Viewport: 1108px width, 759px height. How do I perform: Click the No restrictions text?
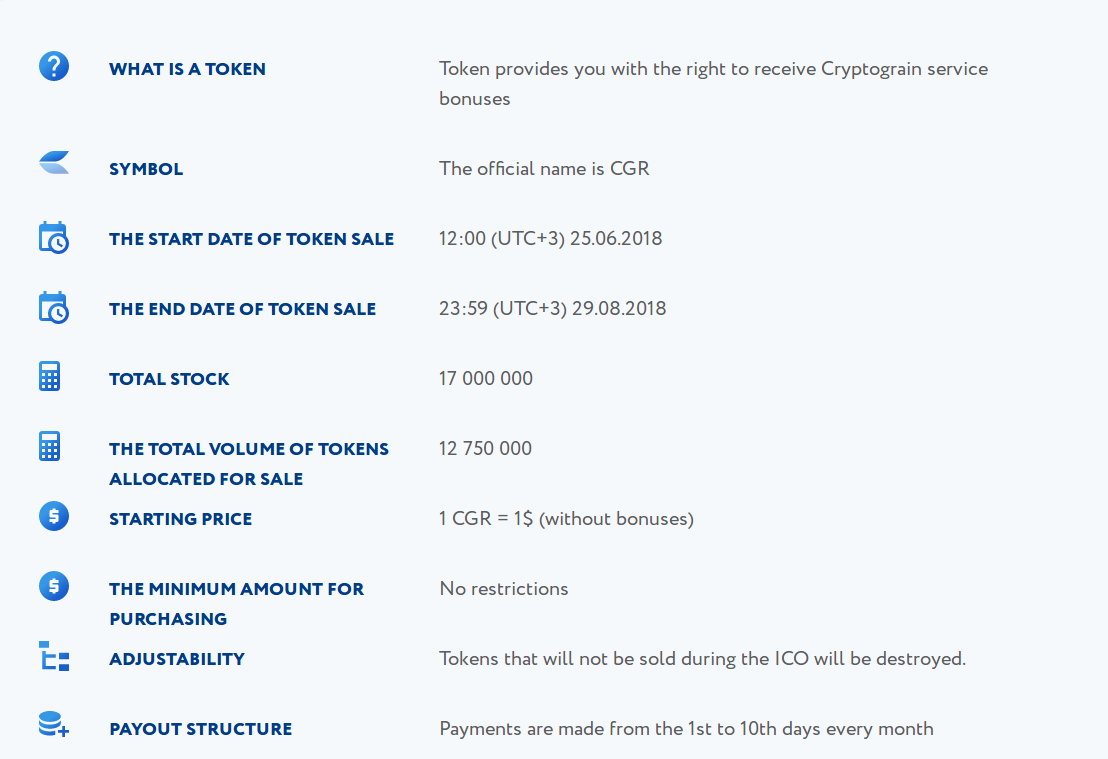[x=504, y=589]
